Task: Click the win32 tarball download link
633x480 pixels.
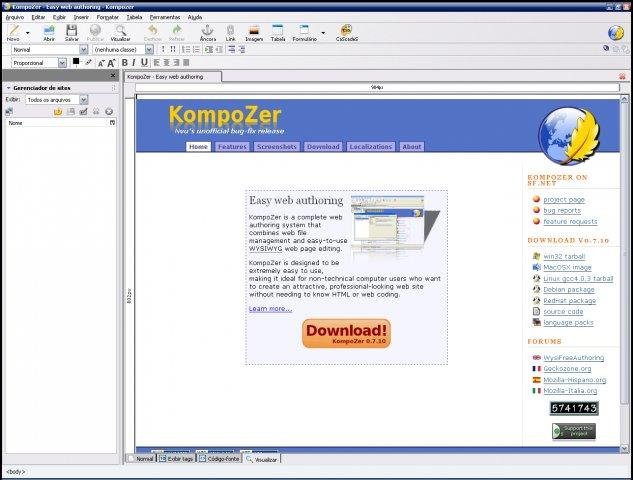Action: (x=564, y=256)
